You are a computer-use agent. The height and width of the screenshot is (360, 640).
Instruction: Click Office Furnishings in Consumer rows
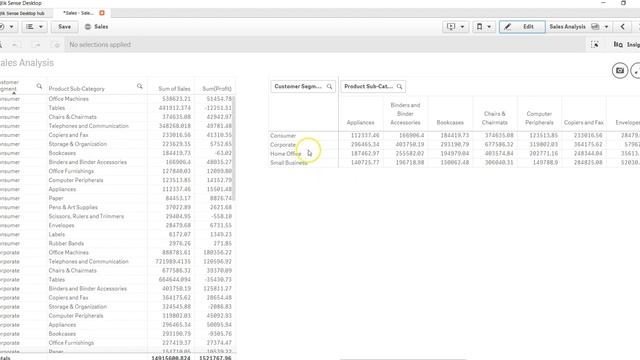[x=71, y=171]
